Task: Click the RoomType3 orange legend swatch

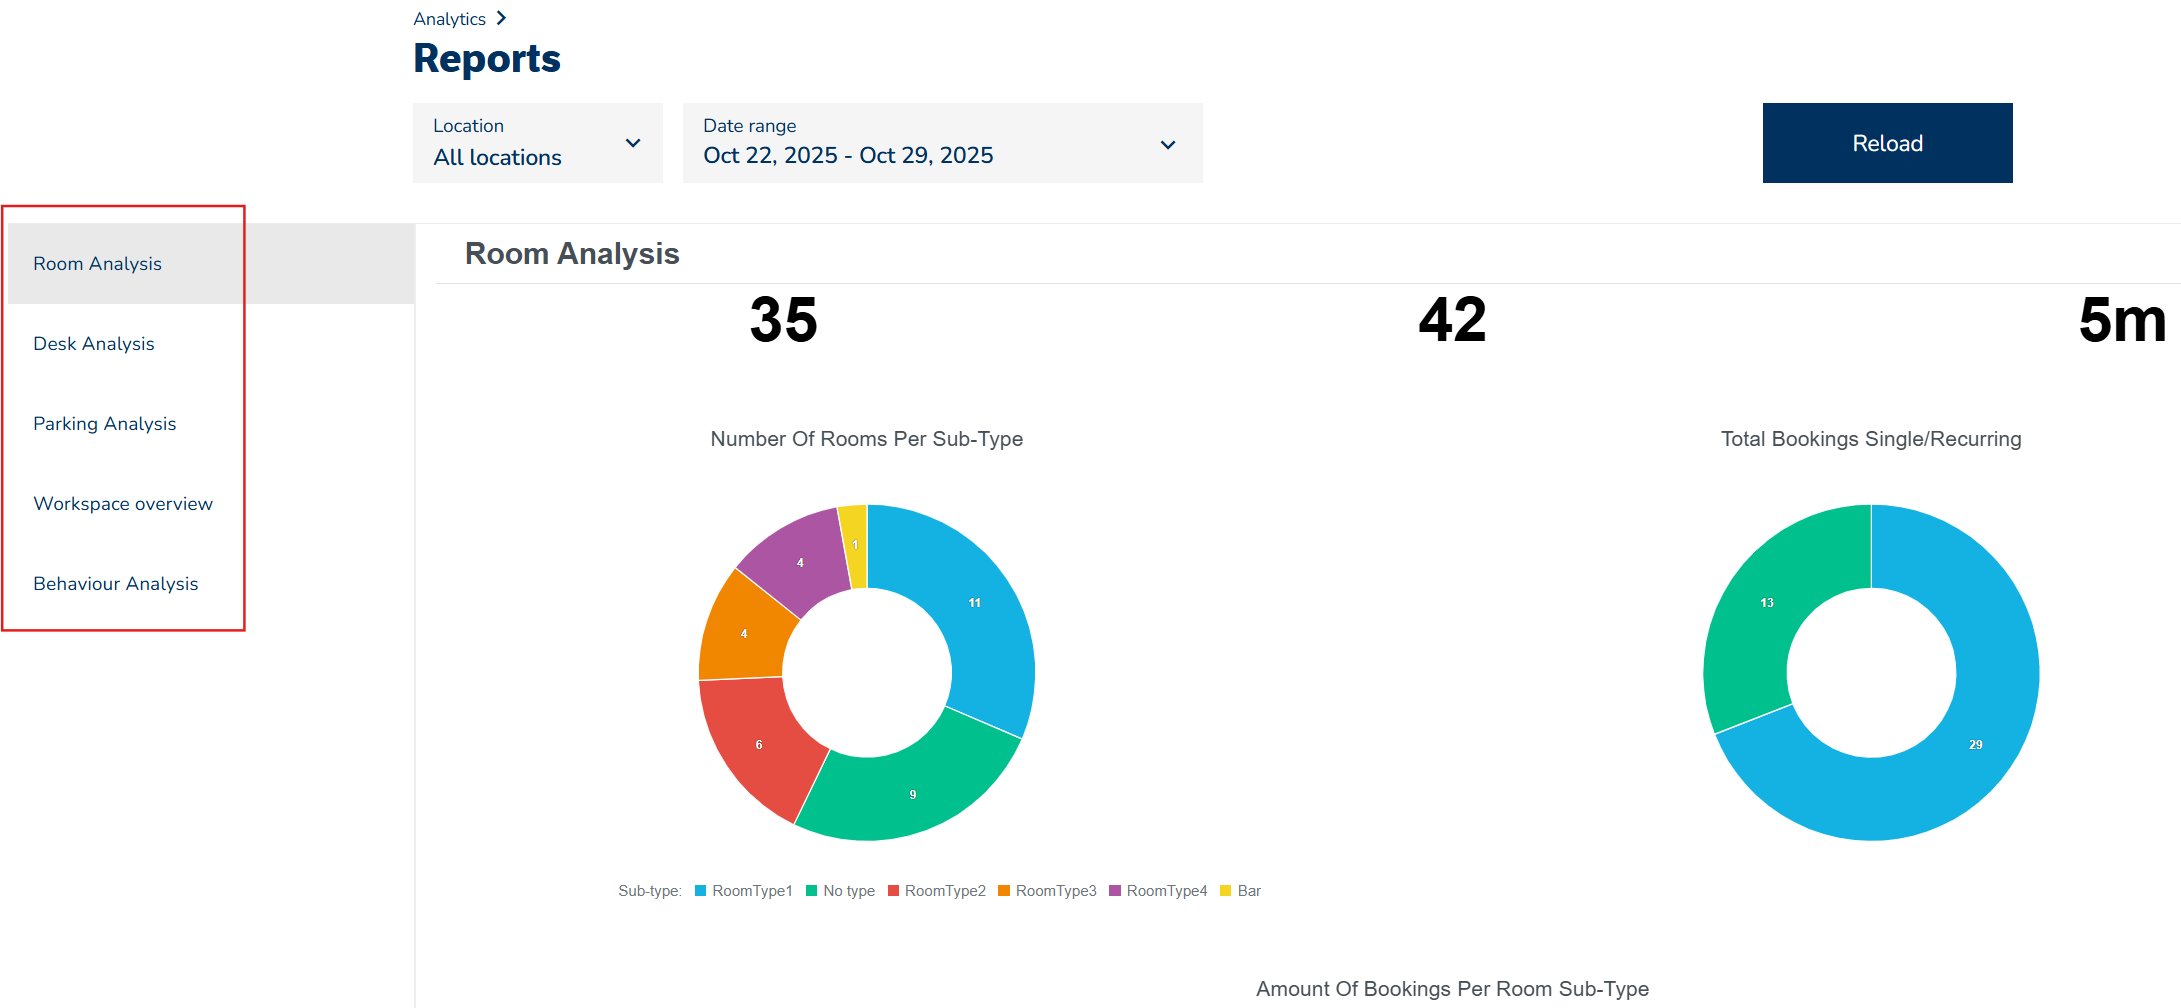Action: [1004, 891]
